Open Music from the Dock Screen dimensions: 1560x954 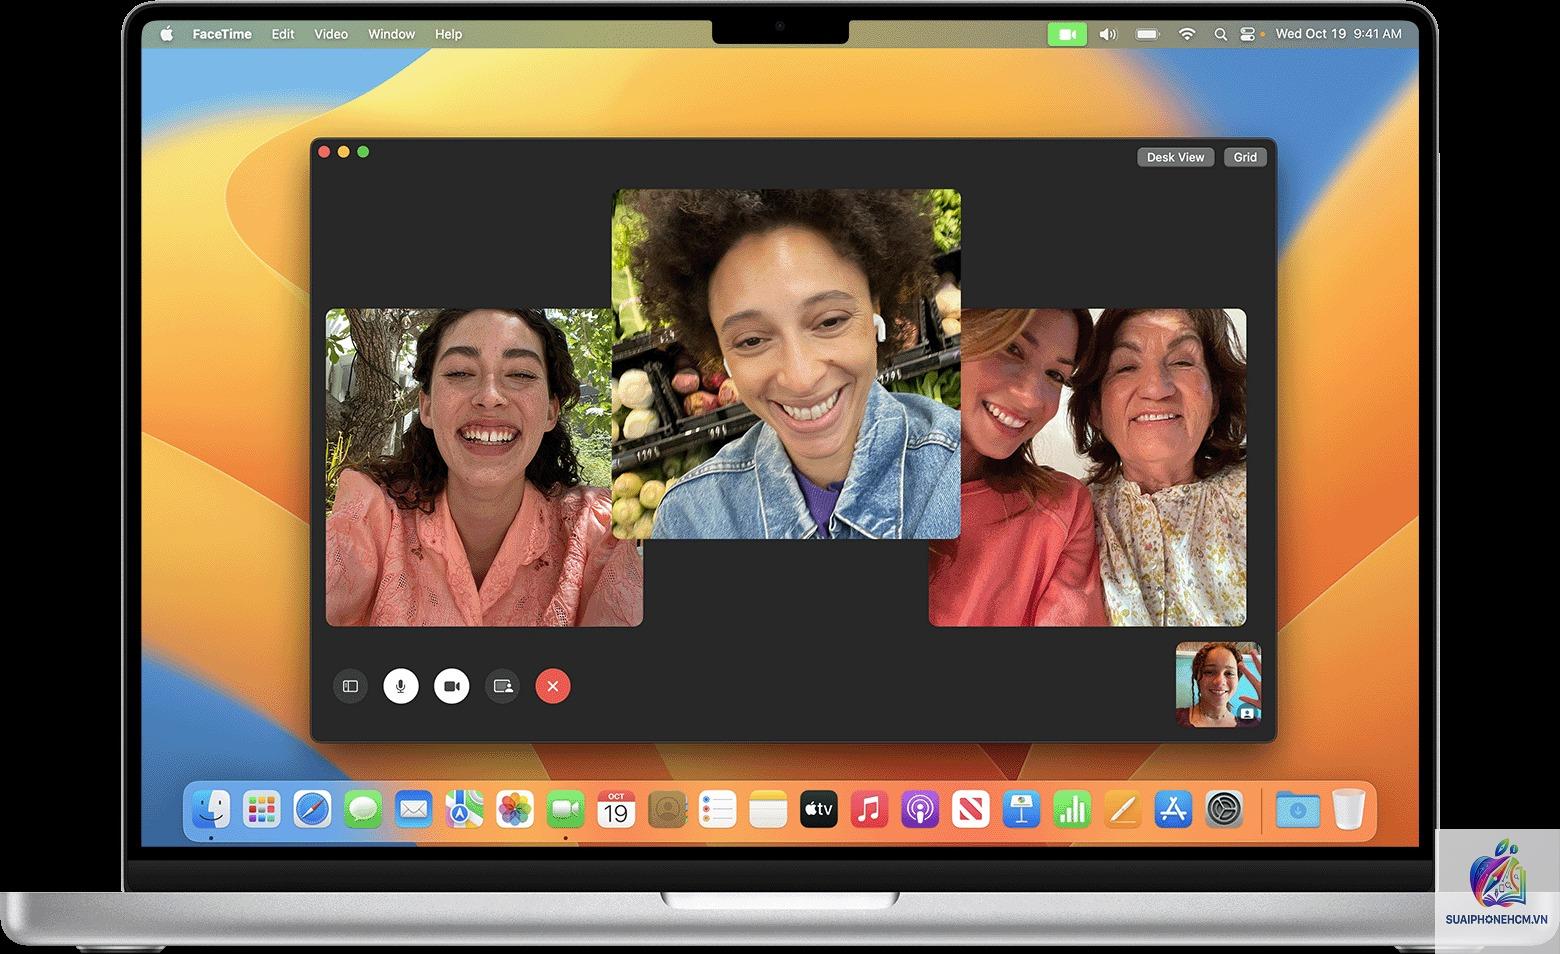[869, 809]
